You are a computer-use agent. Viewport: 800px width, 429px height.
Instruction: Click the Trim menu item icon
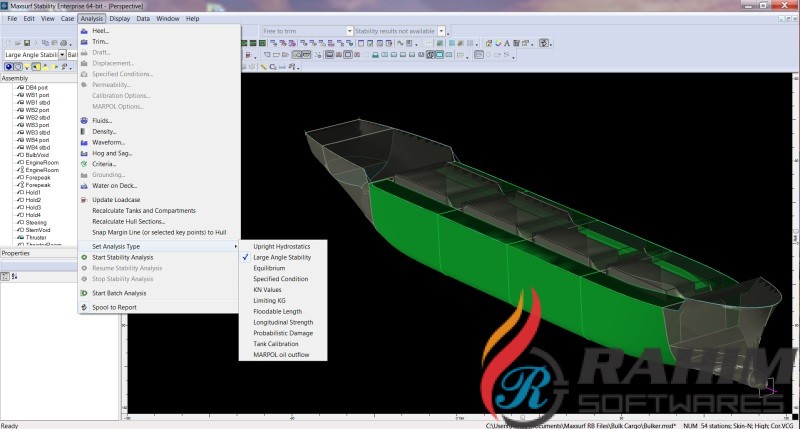[84, 42]
